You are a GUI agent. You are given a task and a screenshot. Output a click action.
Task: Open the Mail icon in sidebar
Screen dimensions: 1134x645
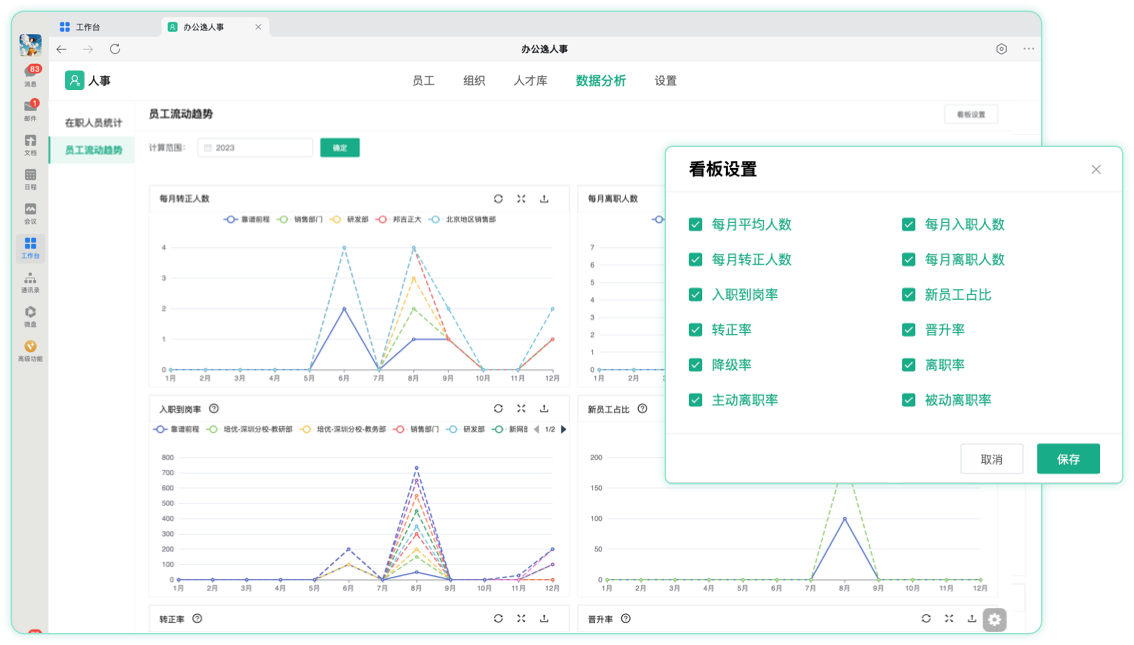pyautogui.click(x=30, y=110)
